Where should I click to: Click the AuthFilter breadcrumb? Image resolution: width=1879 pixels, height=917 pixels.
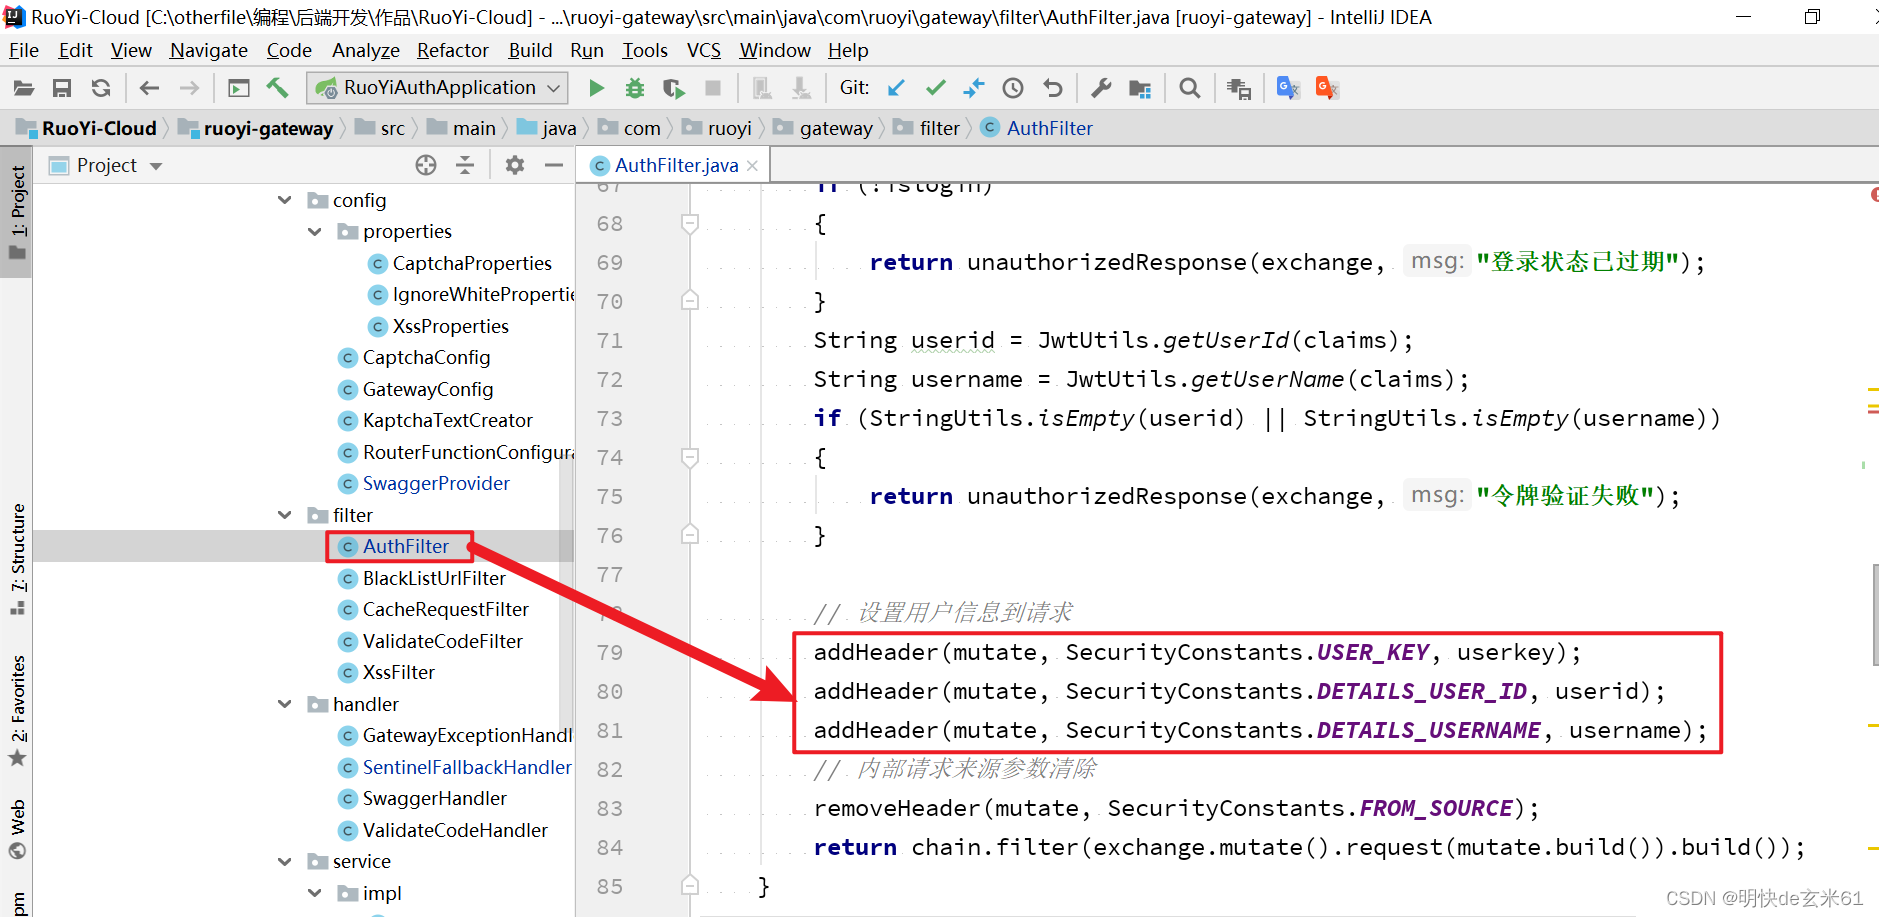point(1038,128)
